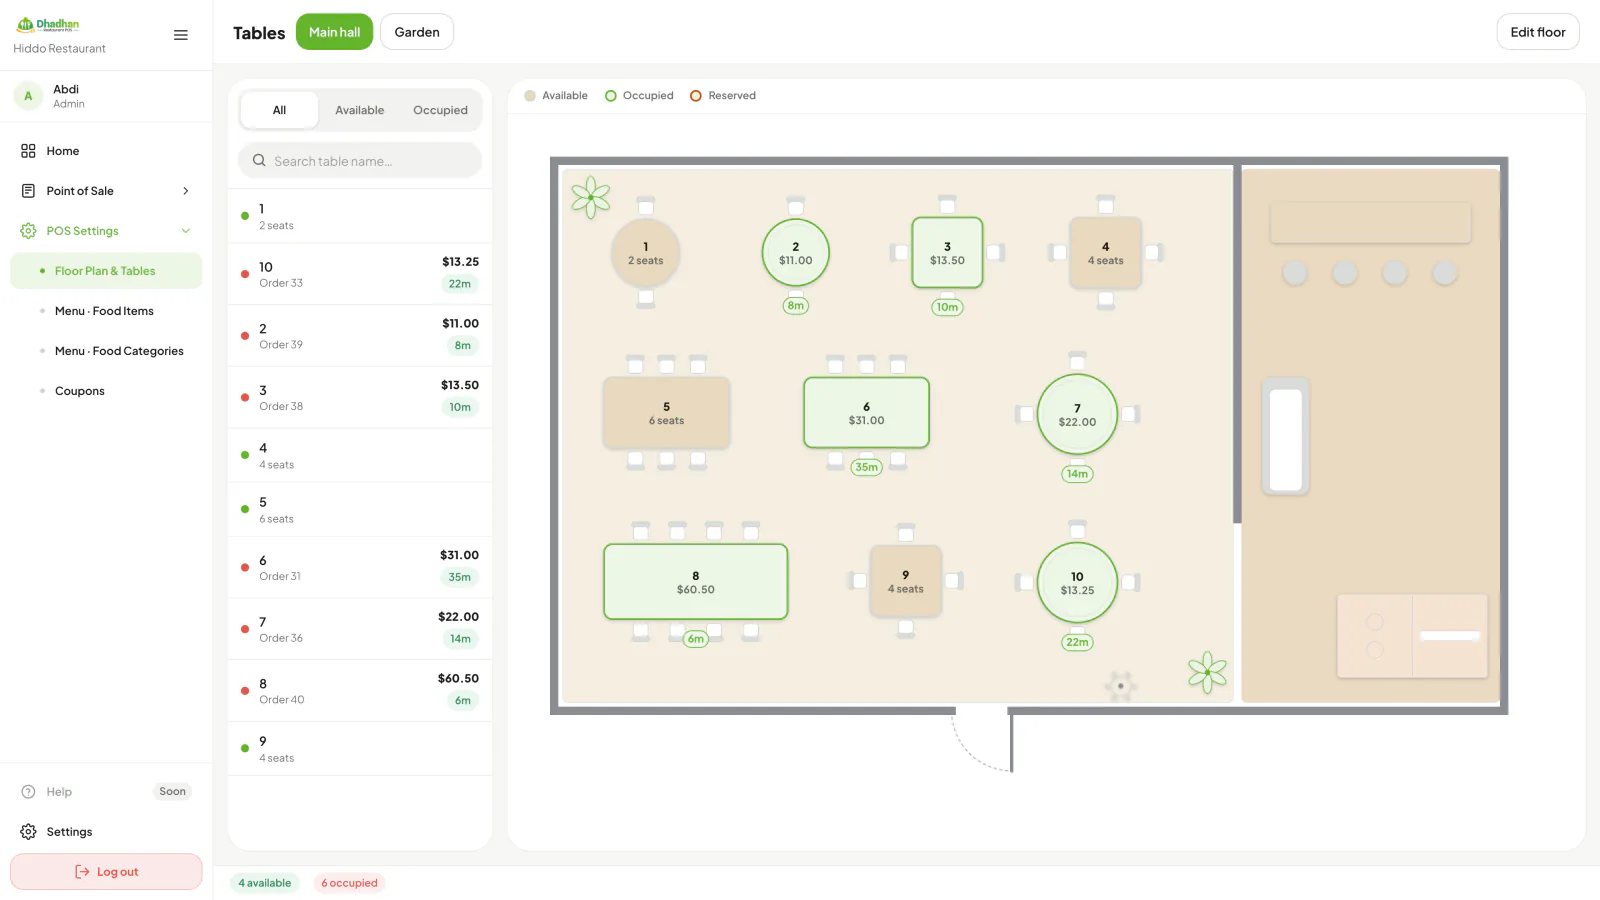Select round table 7 on floor plan
The height and width of the screenshot is (900, 1600).
click(1077, 415)
